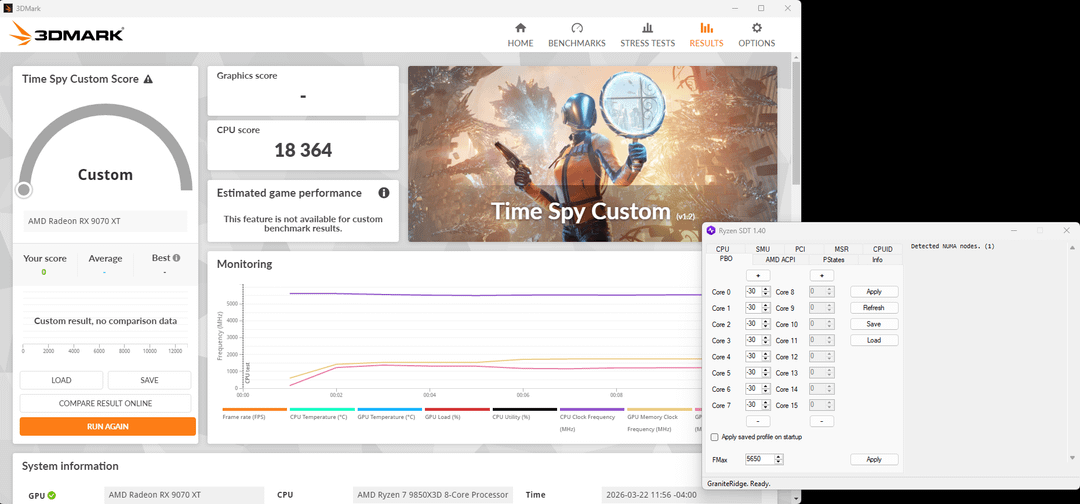
Task: Click the plus button above Core 0 column
Action: click(x=757, y=275)
